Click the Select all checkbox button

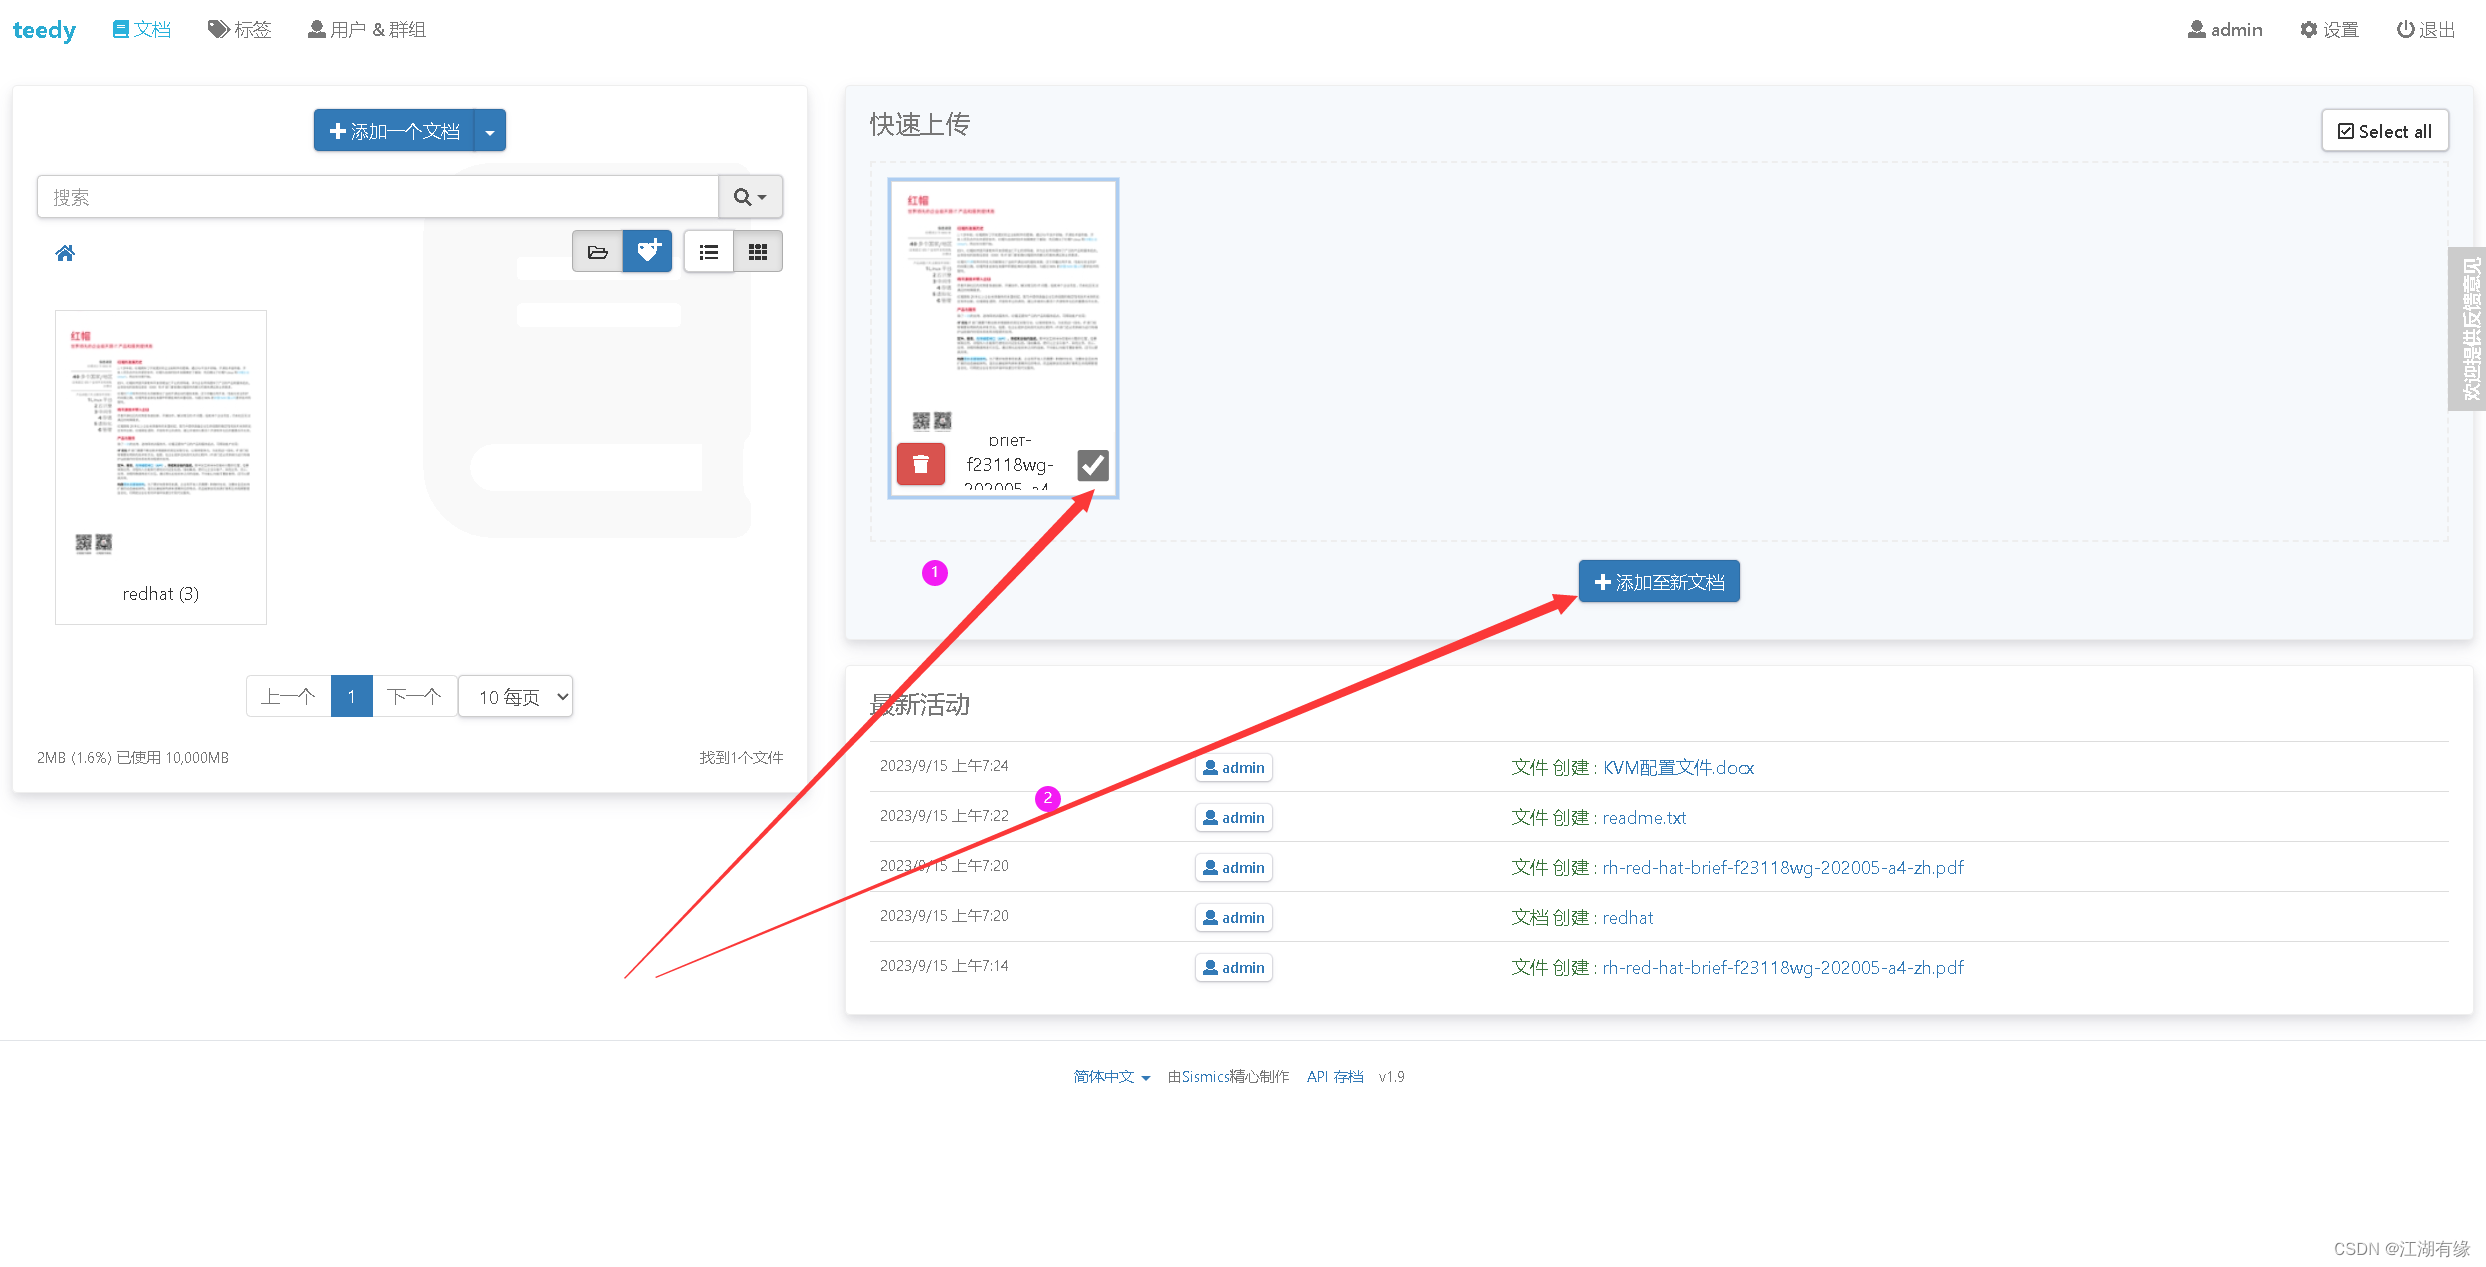(x=2384, y=131)
